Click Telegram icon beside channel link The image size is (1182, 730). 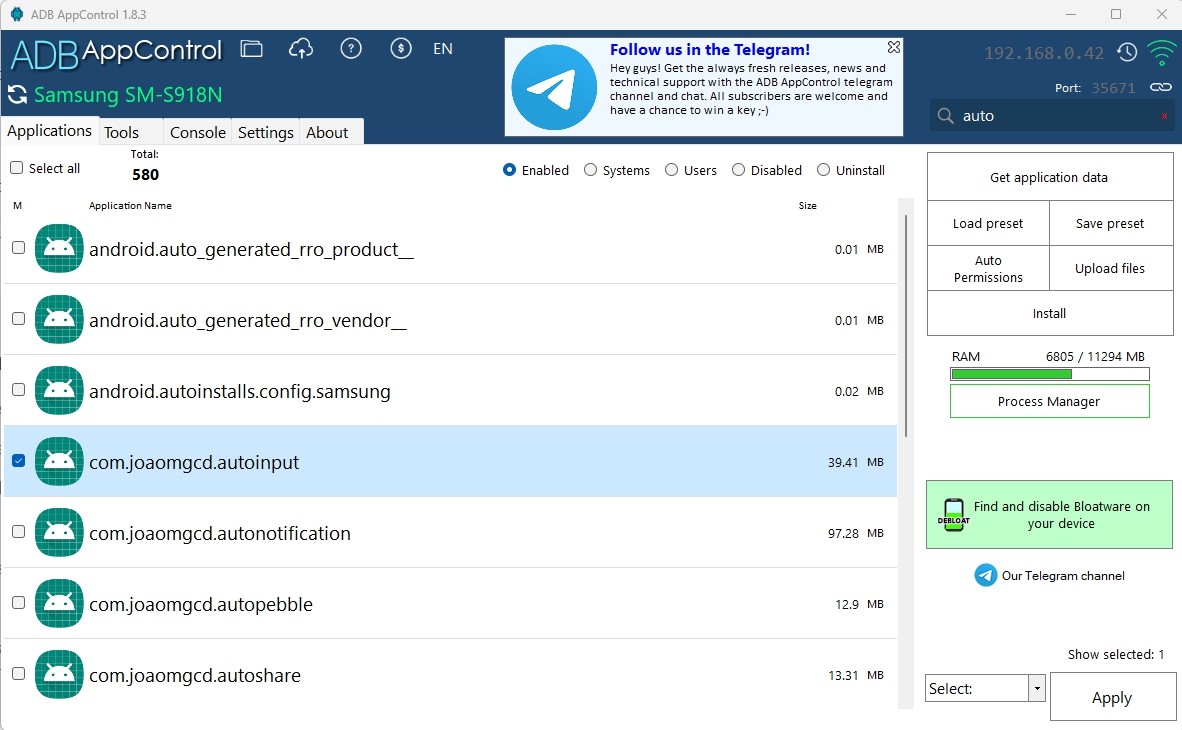click(x=985, y=575)
